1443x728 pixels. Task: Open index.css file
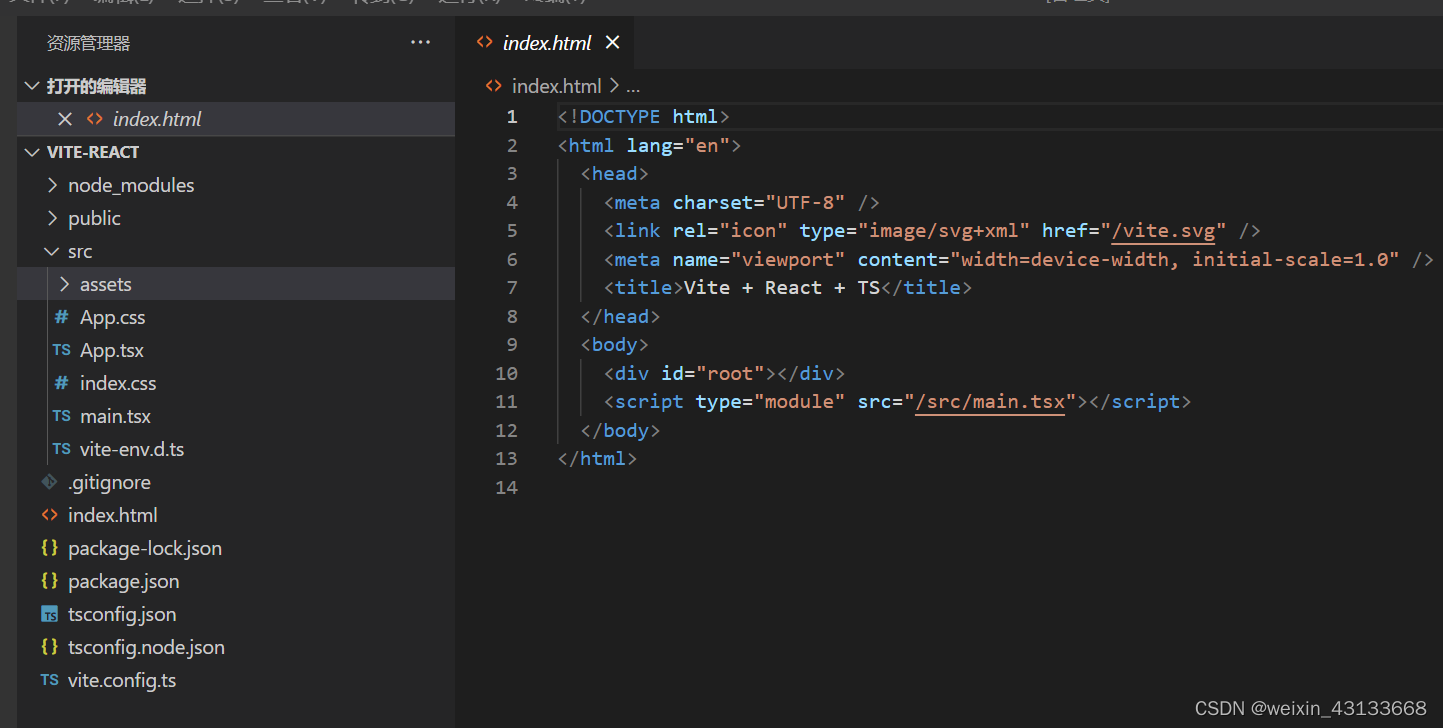coord(118,383)
